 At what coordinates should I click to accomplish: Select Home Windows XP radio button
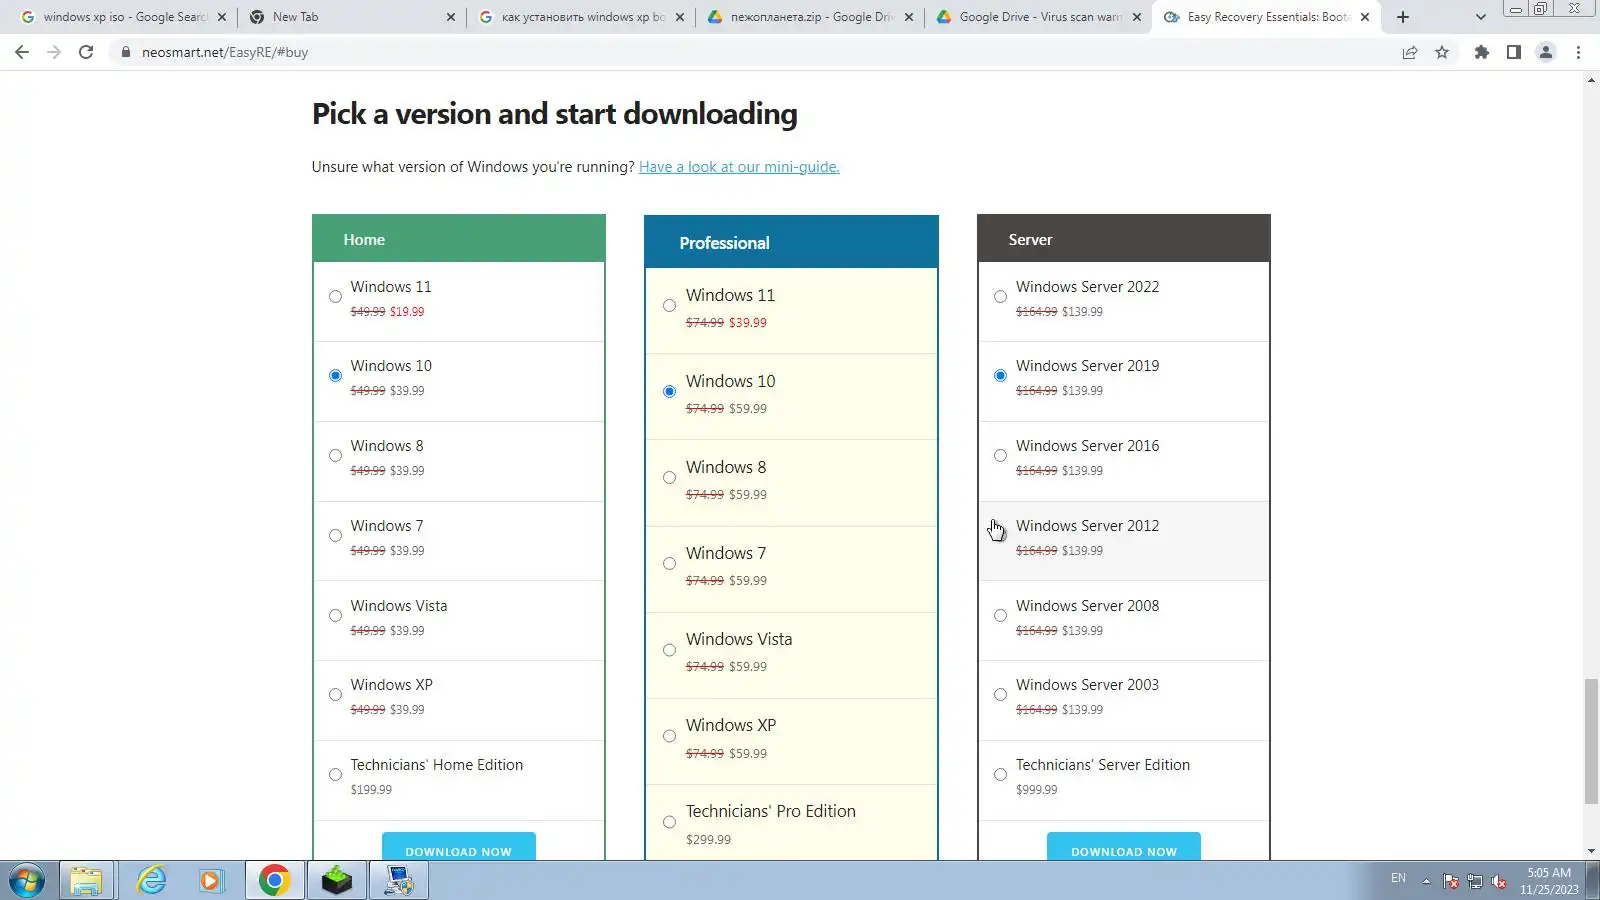tap(335, 695)
